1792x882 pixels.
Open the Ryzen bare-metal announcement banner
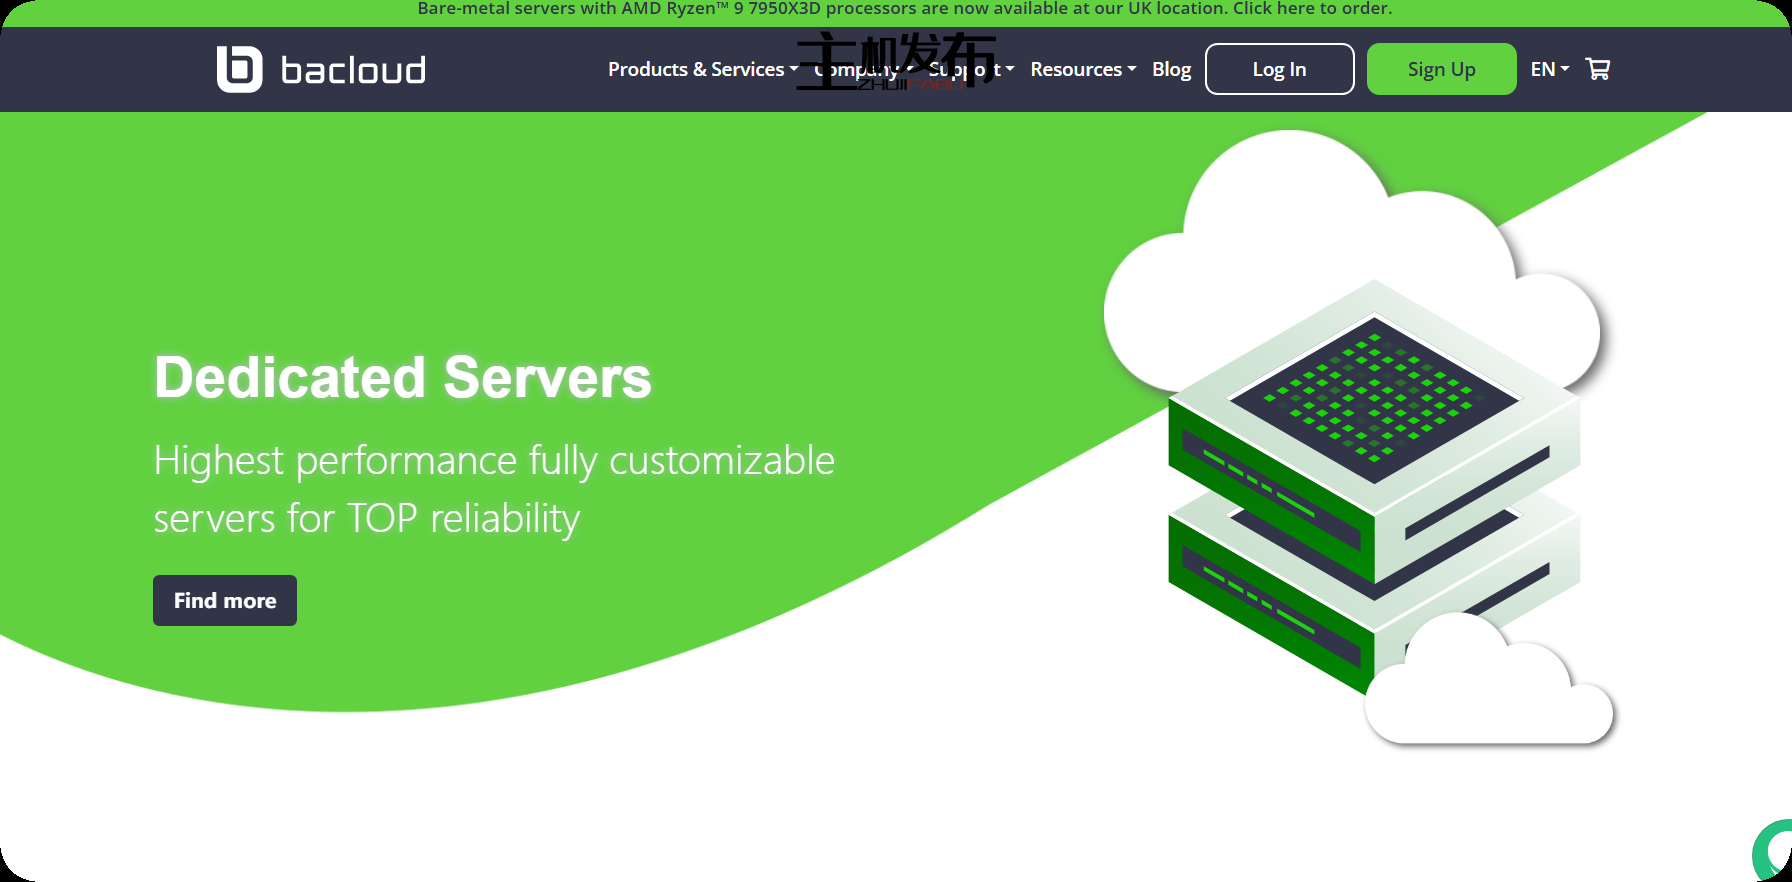click(x=904, y=9)
